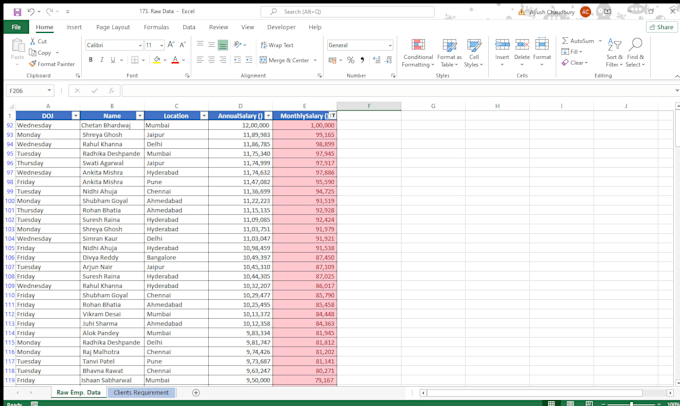Apply comma style number format
The width and height of the screenshot is (680, 406).
(363, 60)
